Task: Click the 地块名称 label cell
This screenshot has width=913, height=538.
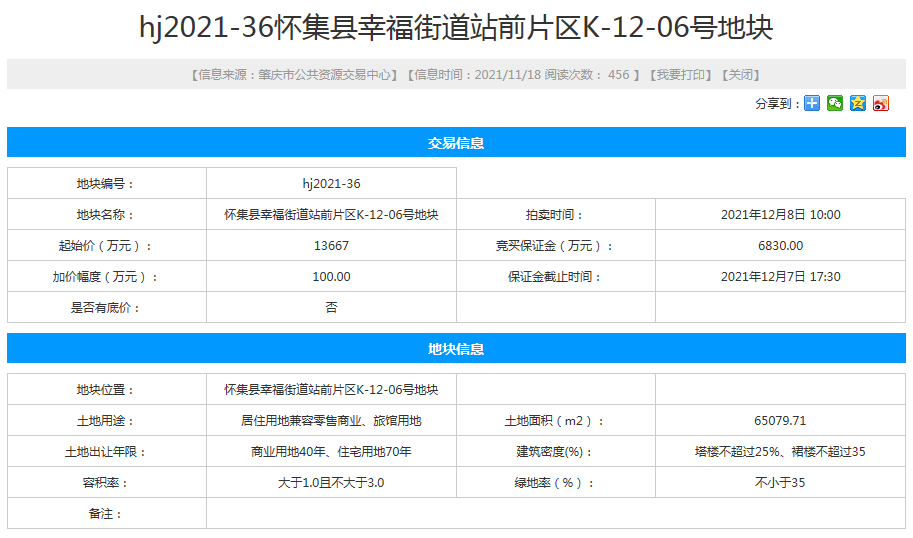Action: click(107, 214)
